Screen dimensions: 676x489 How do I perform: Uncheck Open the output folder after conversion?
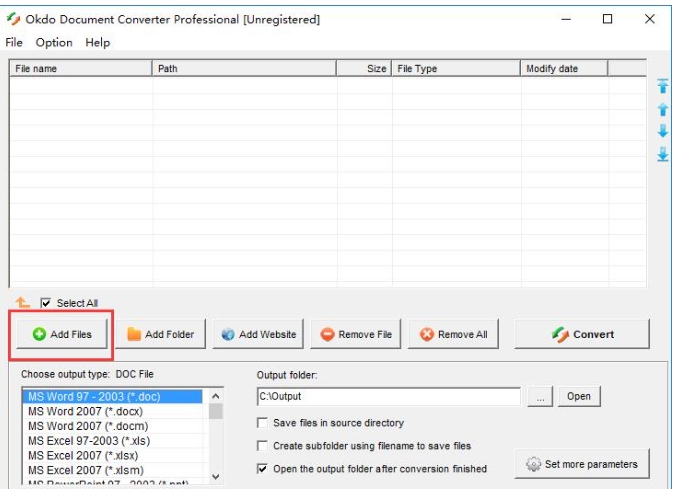click(262, 468)
